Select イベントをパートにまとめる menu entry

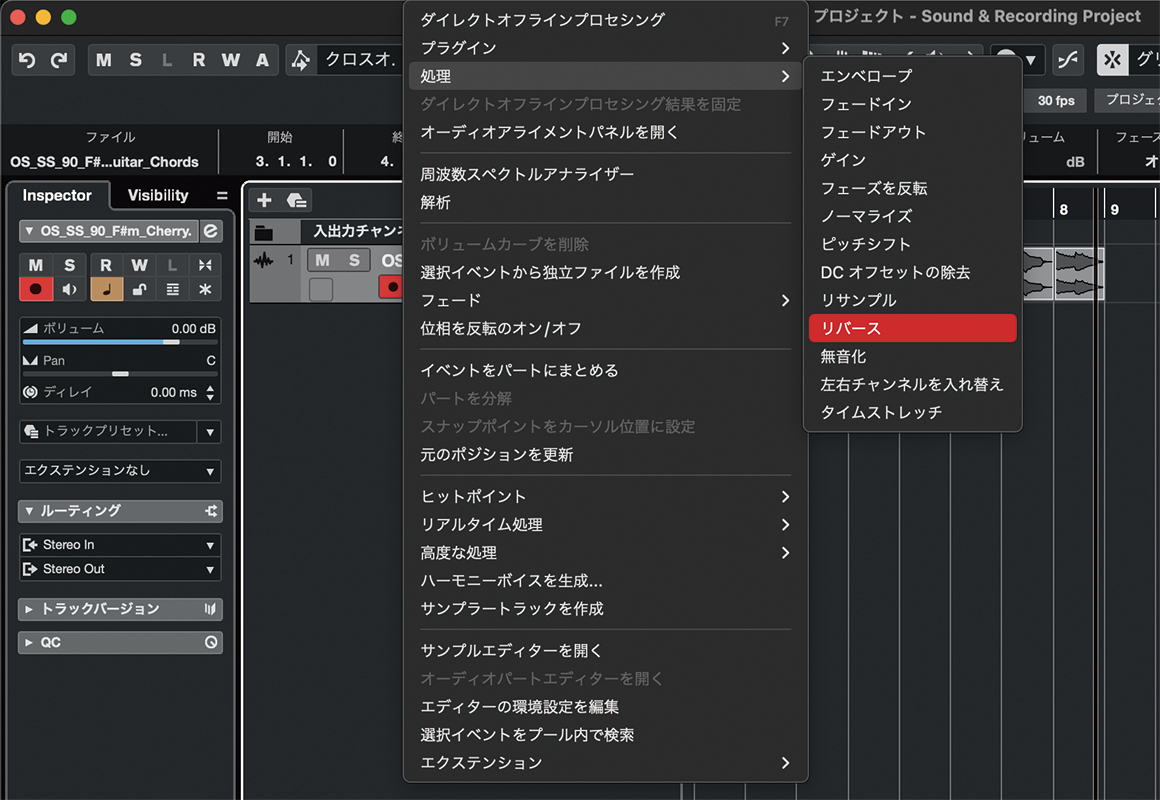[604, 370]
